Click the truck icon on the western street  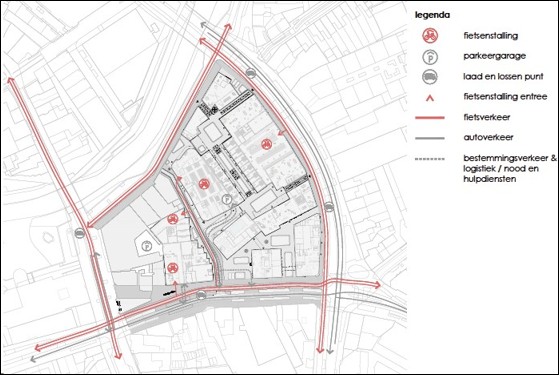[80, 233]
